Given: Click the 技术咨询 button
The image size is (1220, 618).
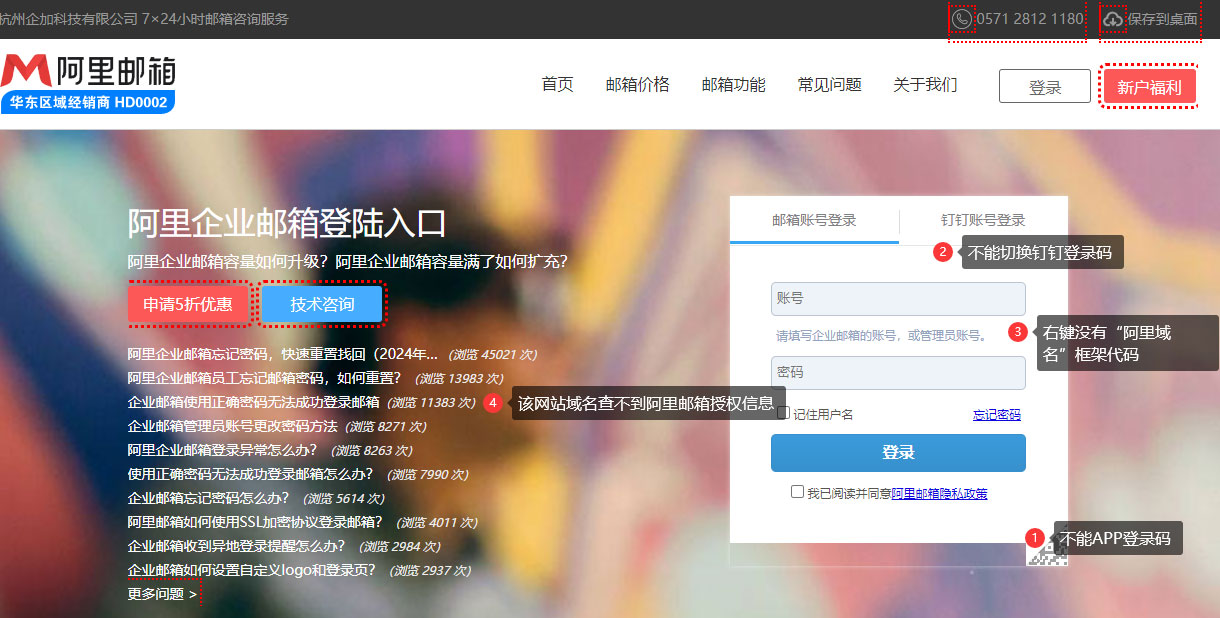Looking at the screenshot, I should tap(322, 304).
